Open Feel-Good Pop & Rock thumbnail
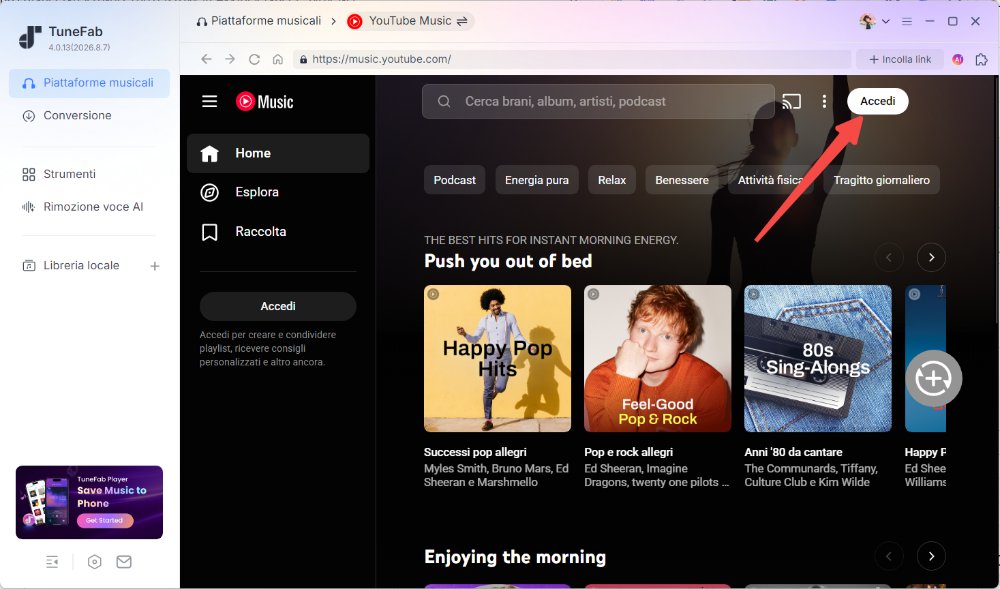 (658, 358)
